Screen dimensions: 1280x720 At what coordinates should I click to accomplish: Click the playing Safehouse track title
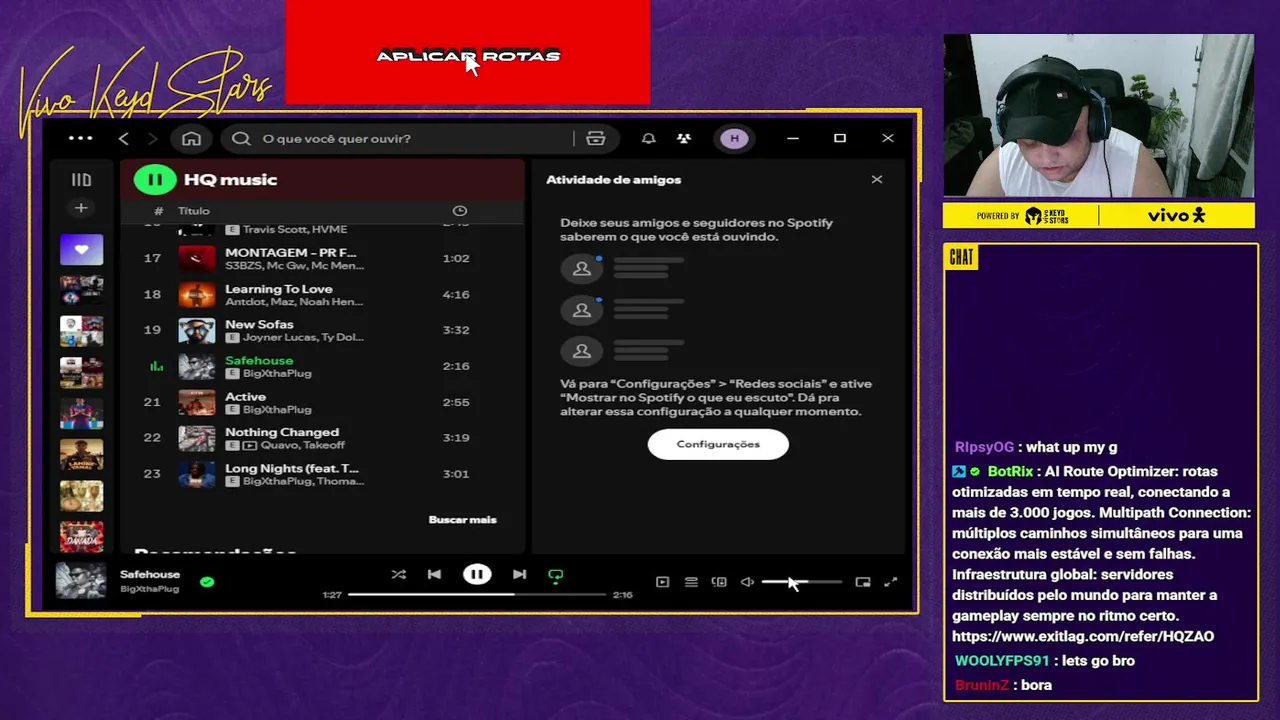pos(259,360)
